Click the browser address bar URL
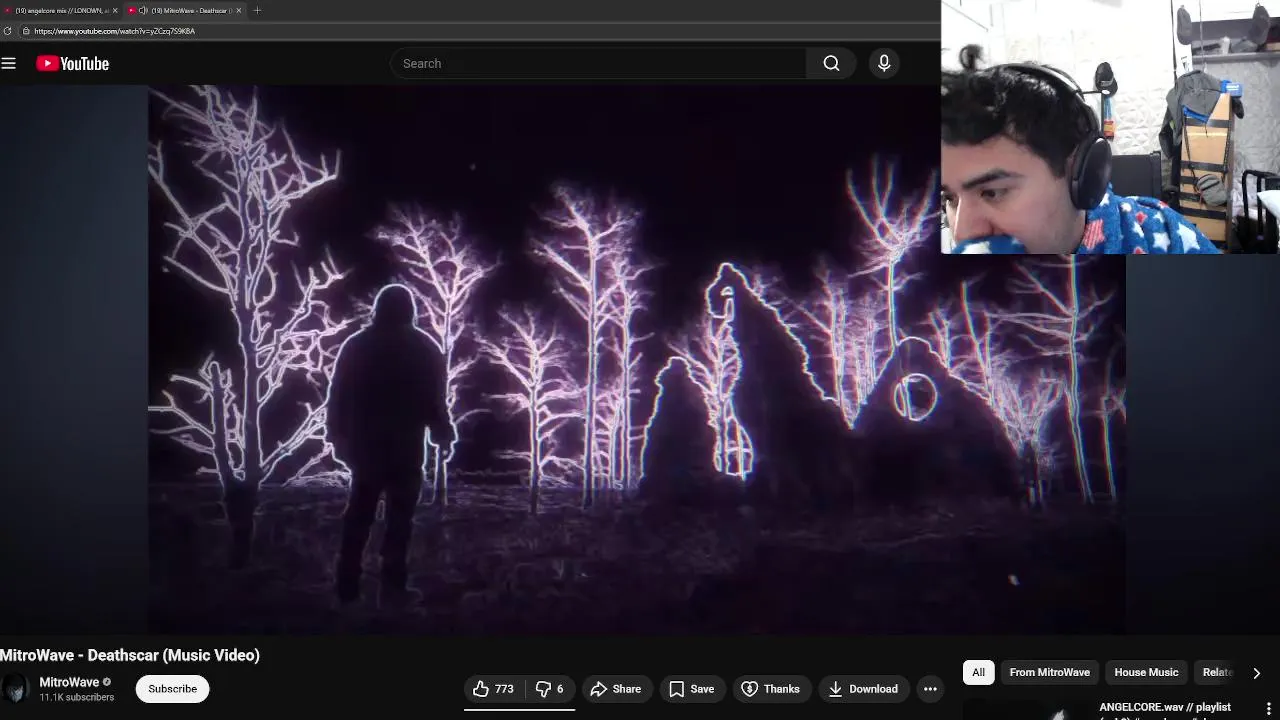 point(114,31)
